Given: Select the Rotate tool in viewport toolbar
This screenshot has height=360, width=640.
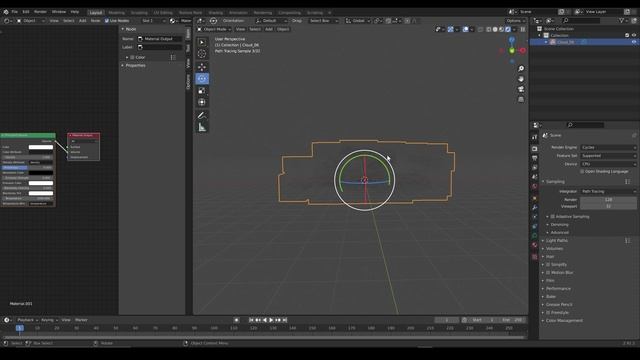Looking at the screenshot, I should coord(202,79).
